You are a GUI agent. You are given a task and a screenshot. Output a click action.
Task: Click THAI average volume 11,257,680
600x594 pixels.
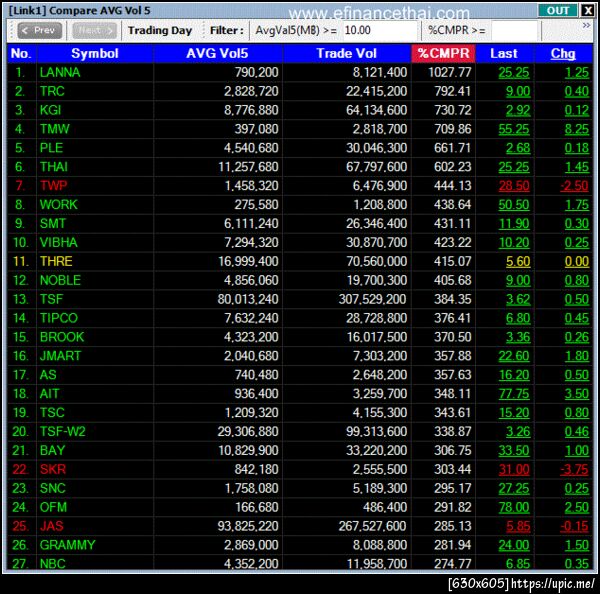248,167
